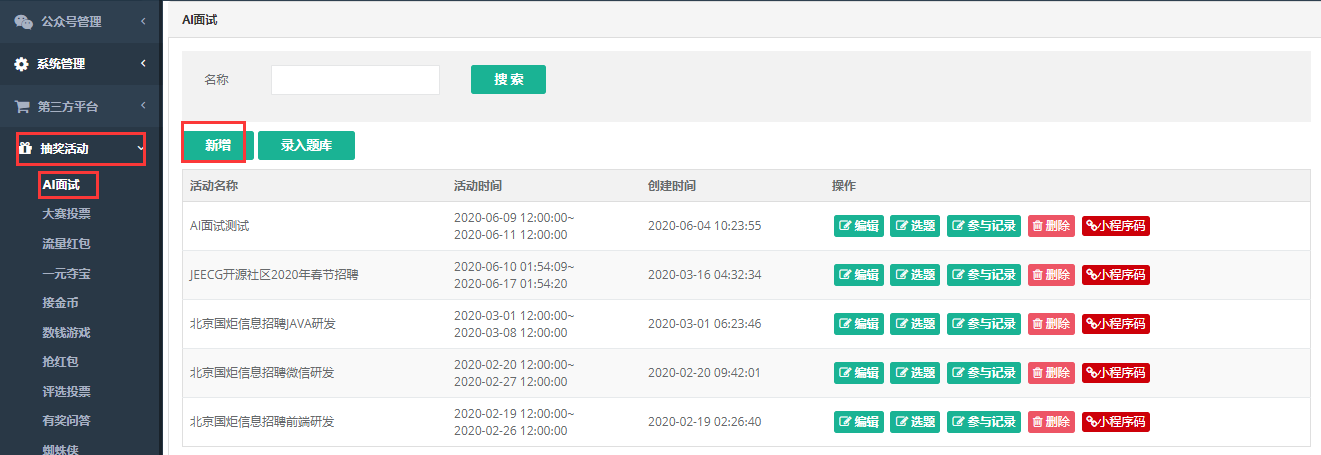
Task: Edit the 北京国炬信息招聘微信研发 row
Action: [x=859, y=373]
